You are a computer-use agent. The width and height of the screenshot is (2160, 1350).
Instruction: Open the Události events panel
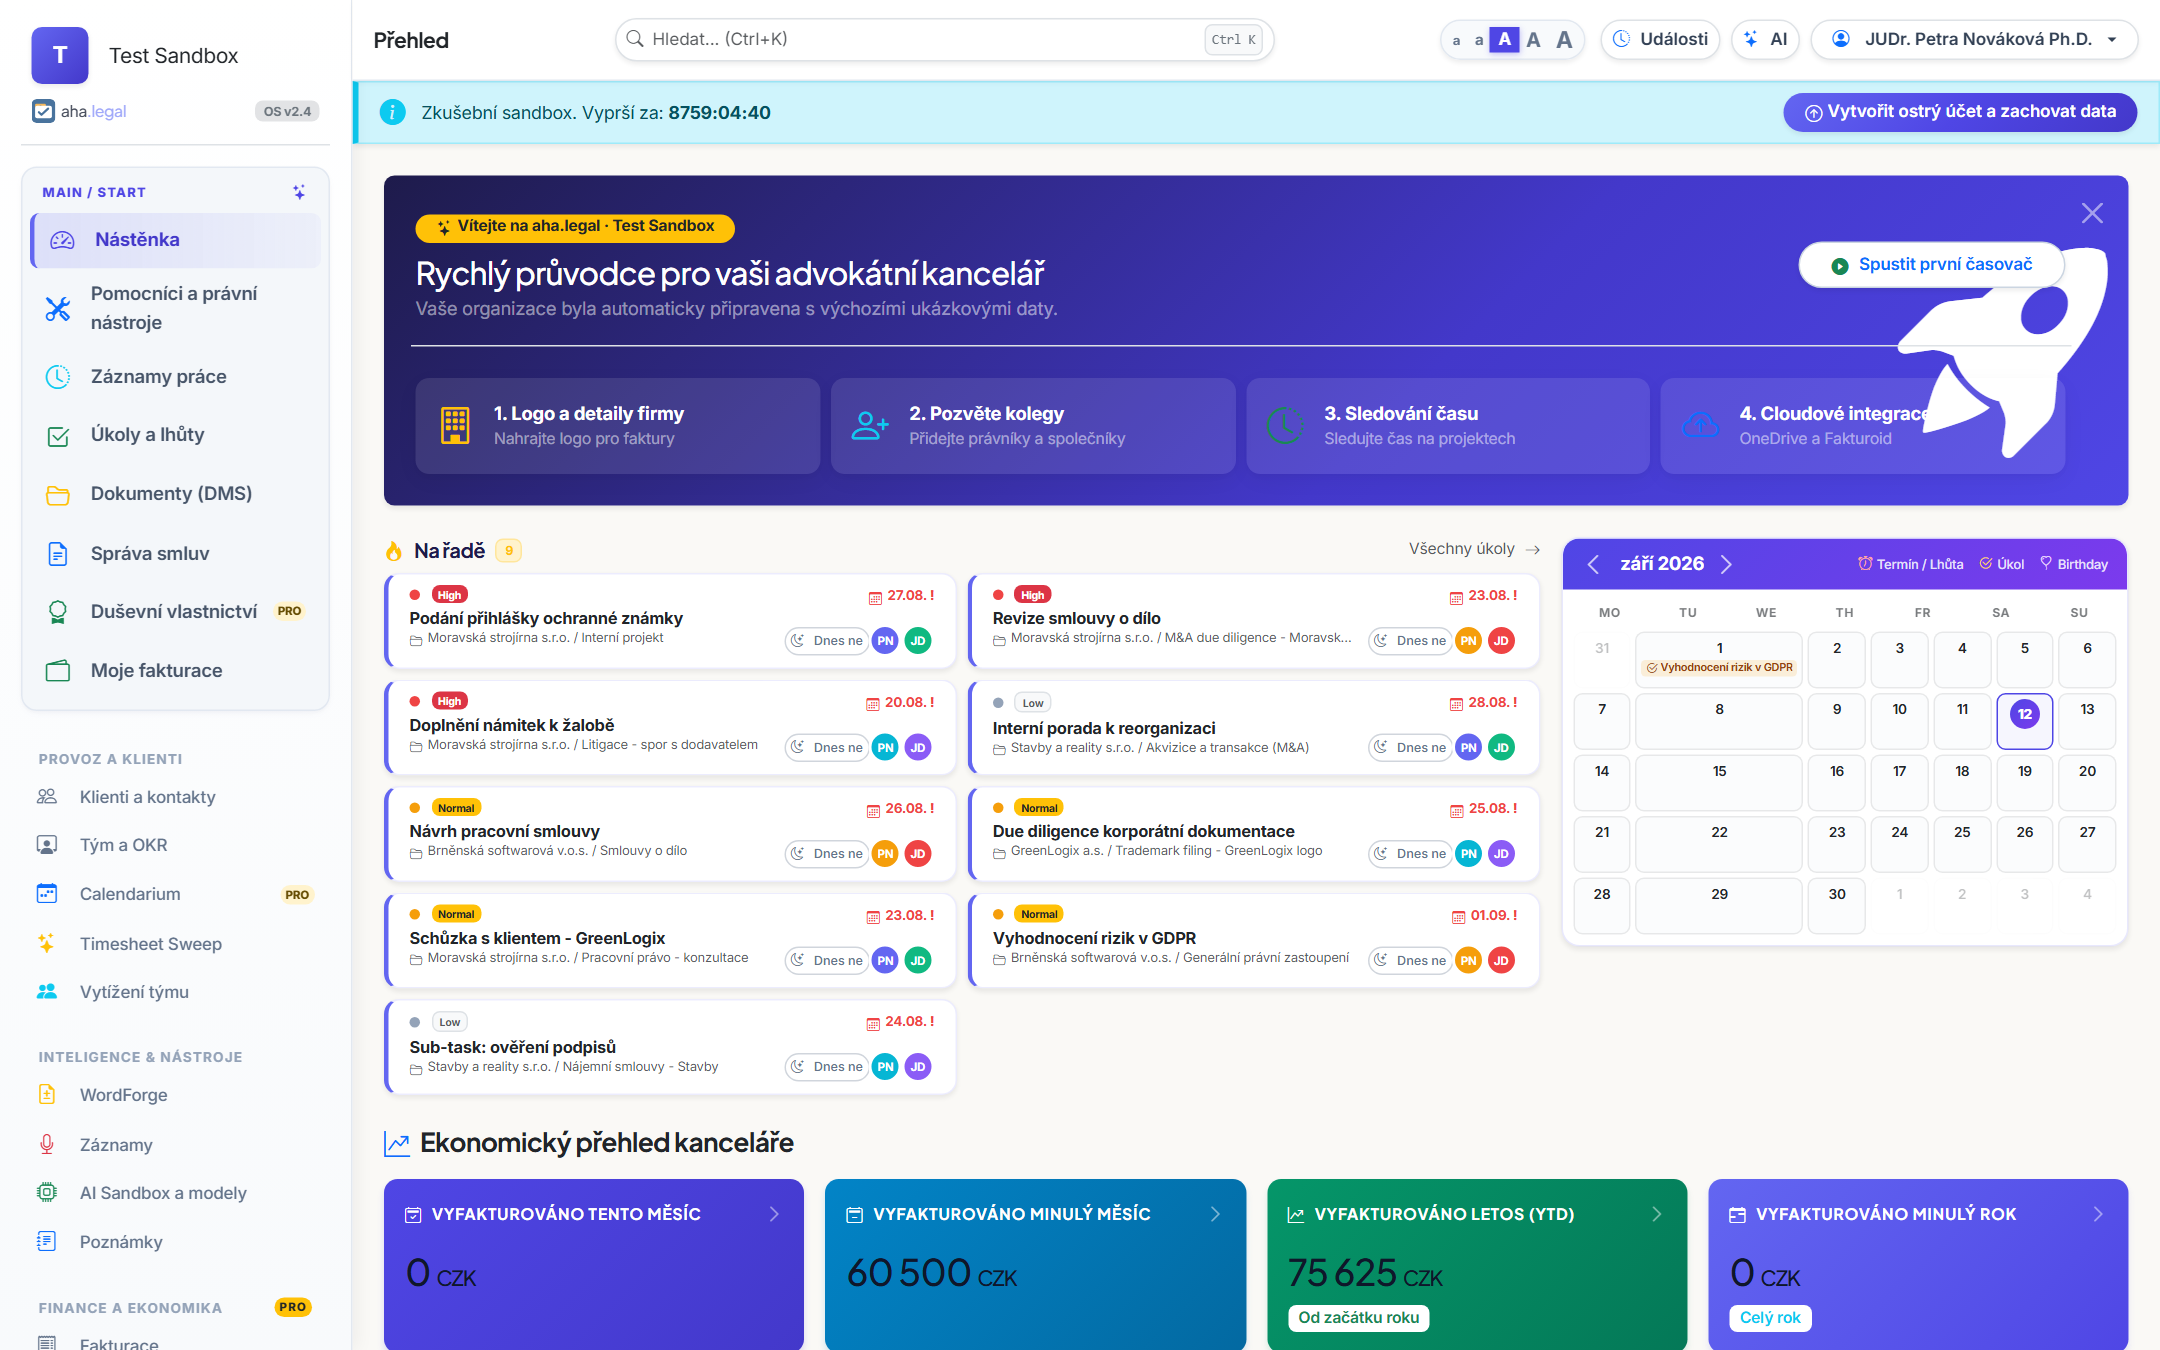point(1660,40)
